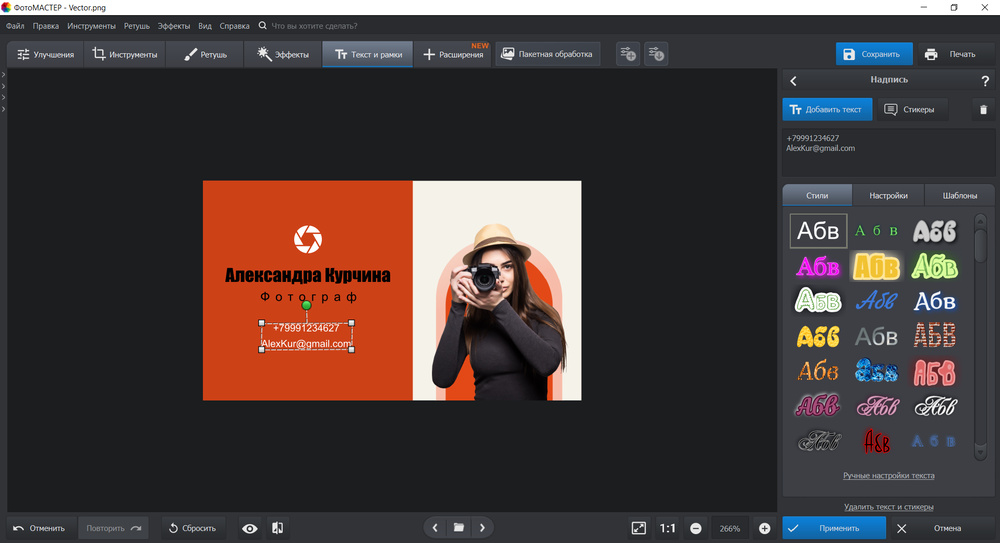Click the Сбросить reset button
The height and width of the screenshot is (543, 1000).
point(193,528)
